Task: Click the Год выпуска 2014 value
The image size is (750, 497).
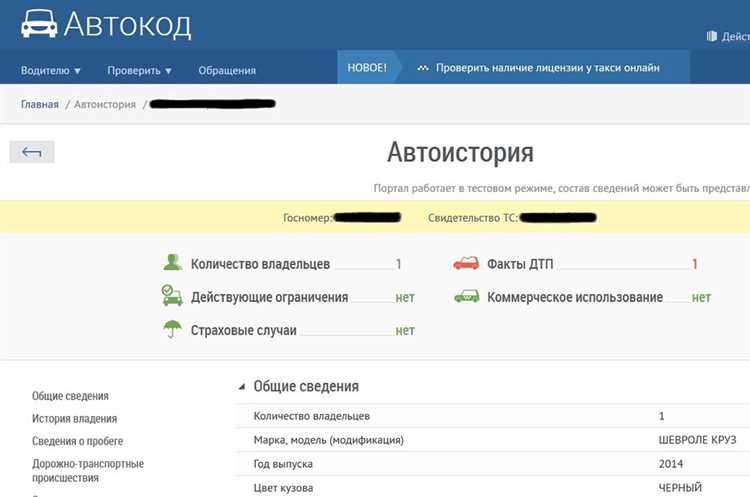Action: point(671,464)
